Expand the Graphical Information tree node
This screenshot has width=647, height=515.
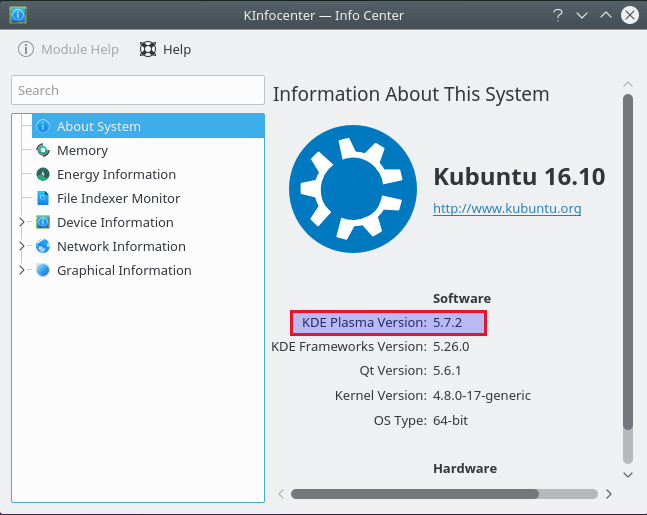tap(22, 270)
